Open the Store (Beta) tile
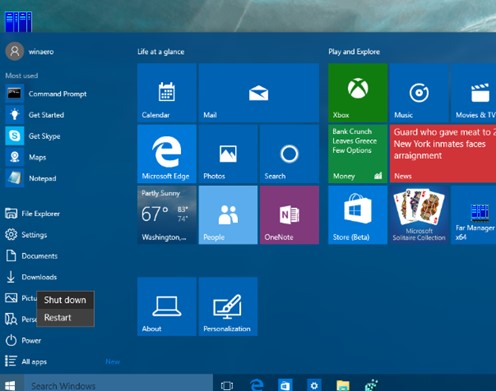Image resolution: width=496 pixels, height=391 pixels. click(358, 215)
